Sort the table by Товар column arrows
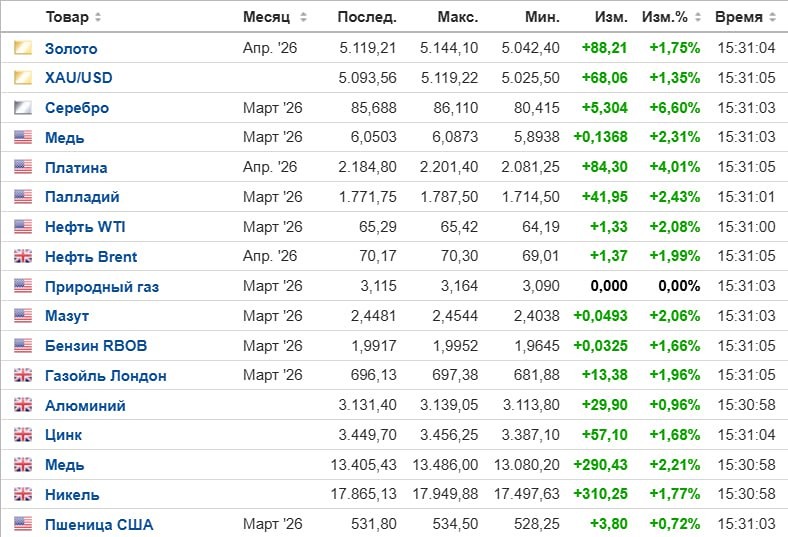788x537 pixels. pyautogui.click(x=98, y=18)
